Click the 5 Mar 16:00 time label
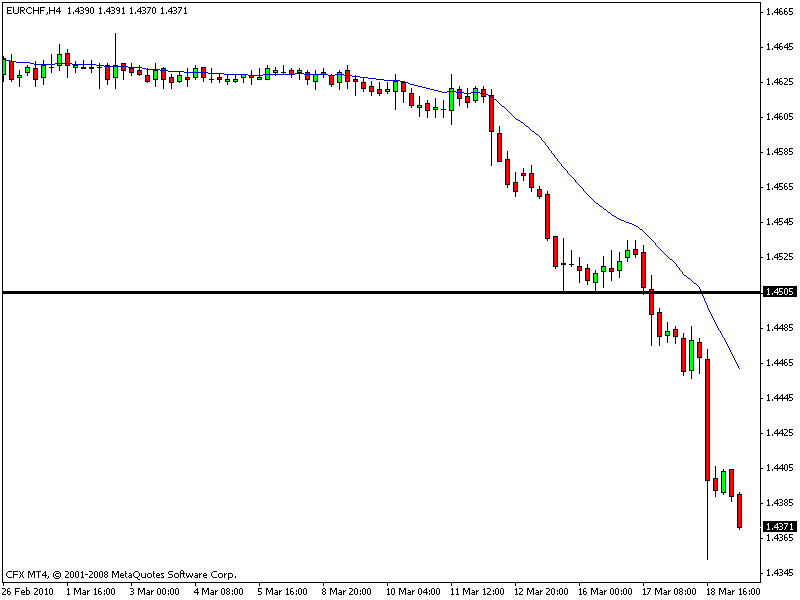The image size is (800, 600). click(x=283, y=590)
